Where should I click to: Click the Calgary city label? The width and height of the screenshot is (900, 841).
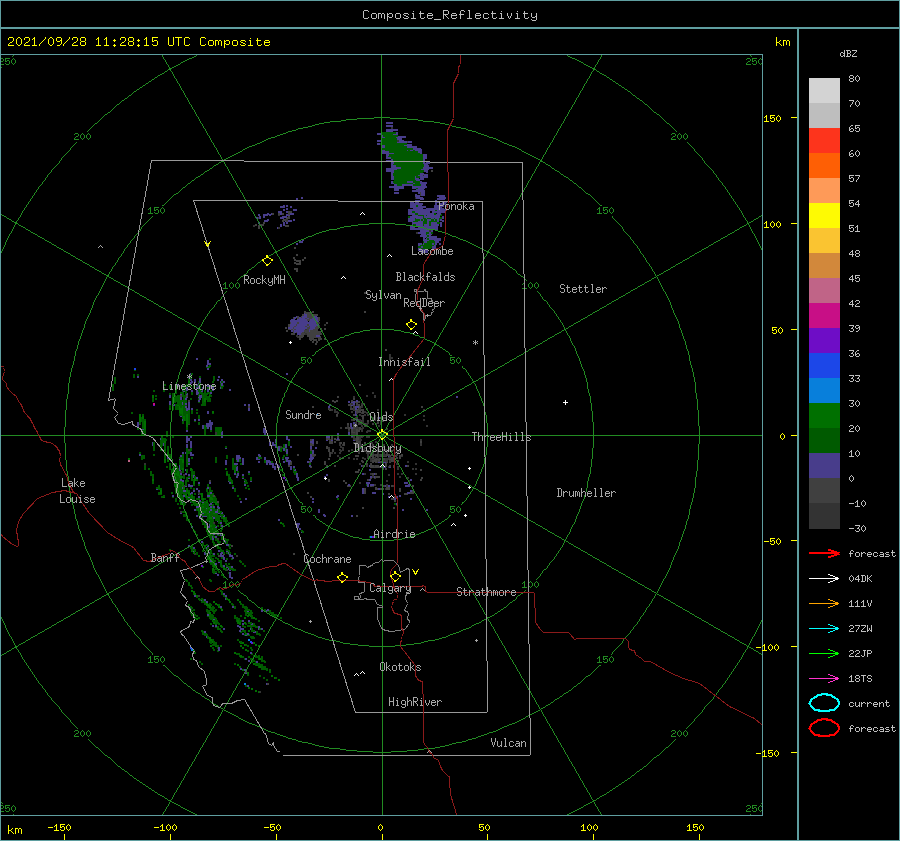390,588
